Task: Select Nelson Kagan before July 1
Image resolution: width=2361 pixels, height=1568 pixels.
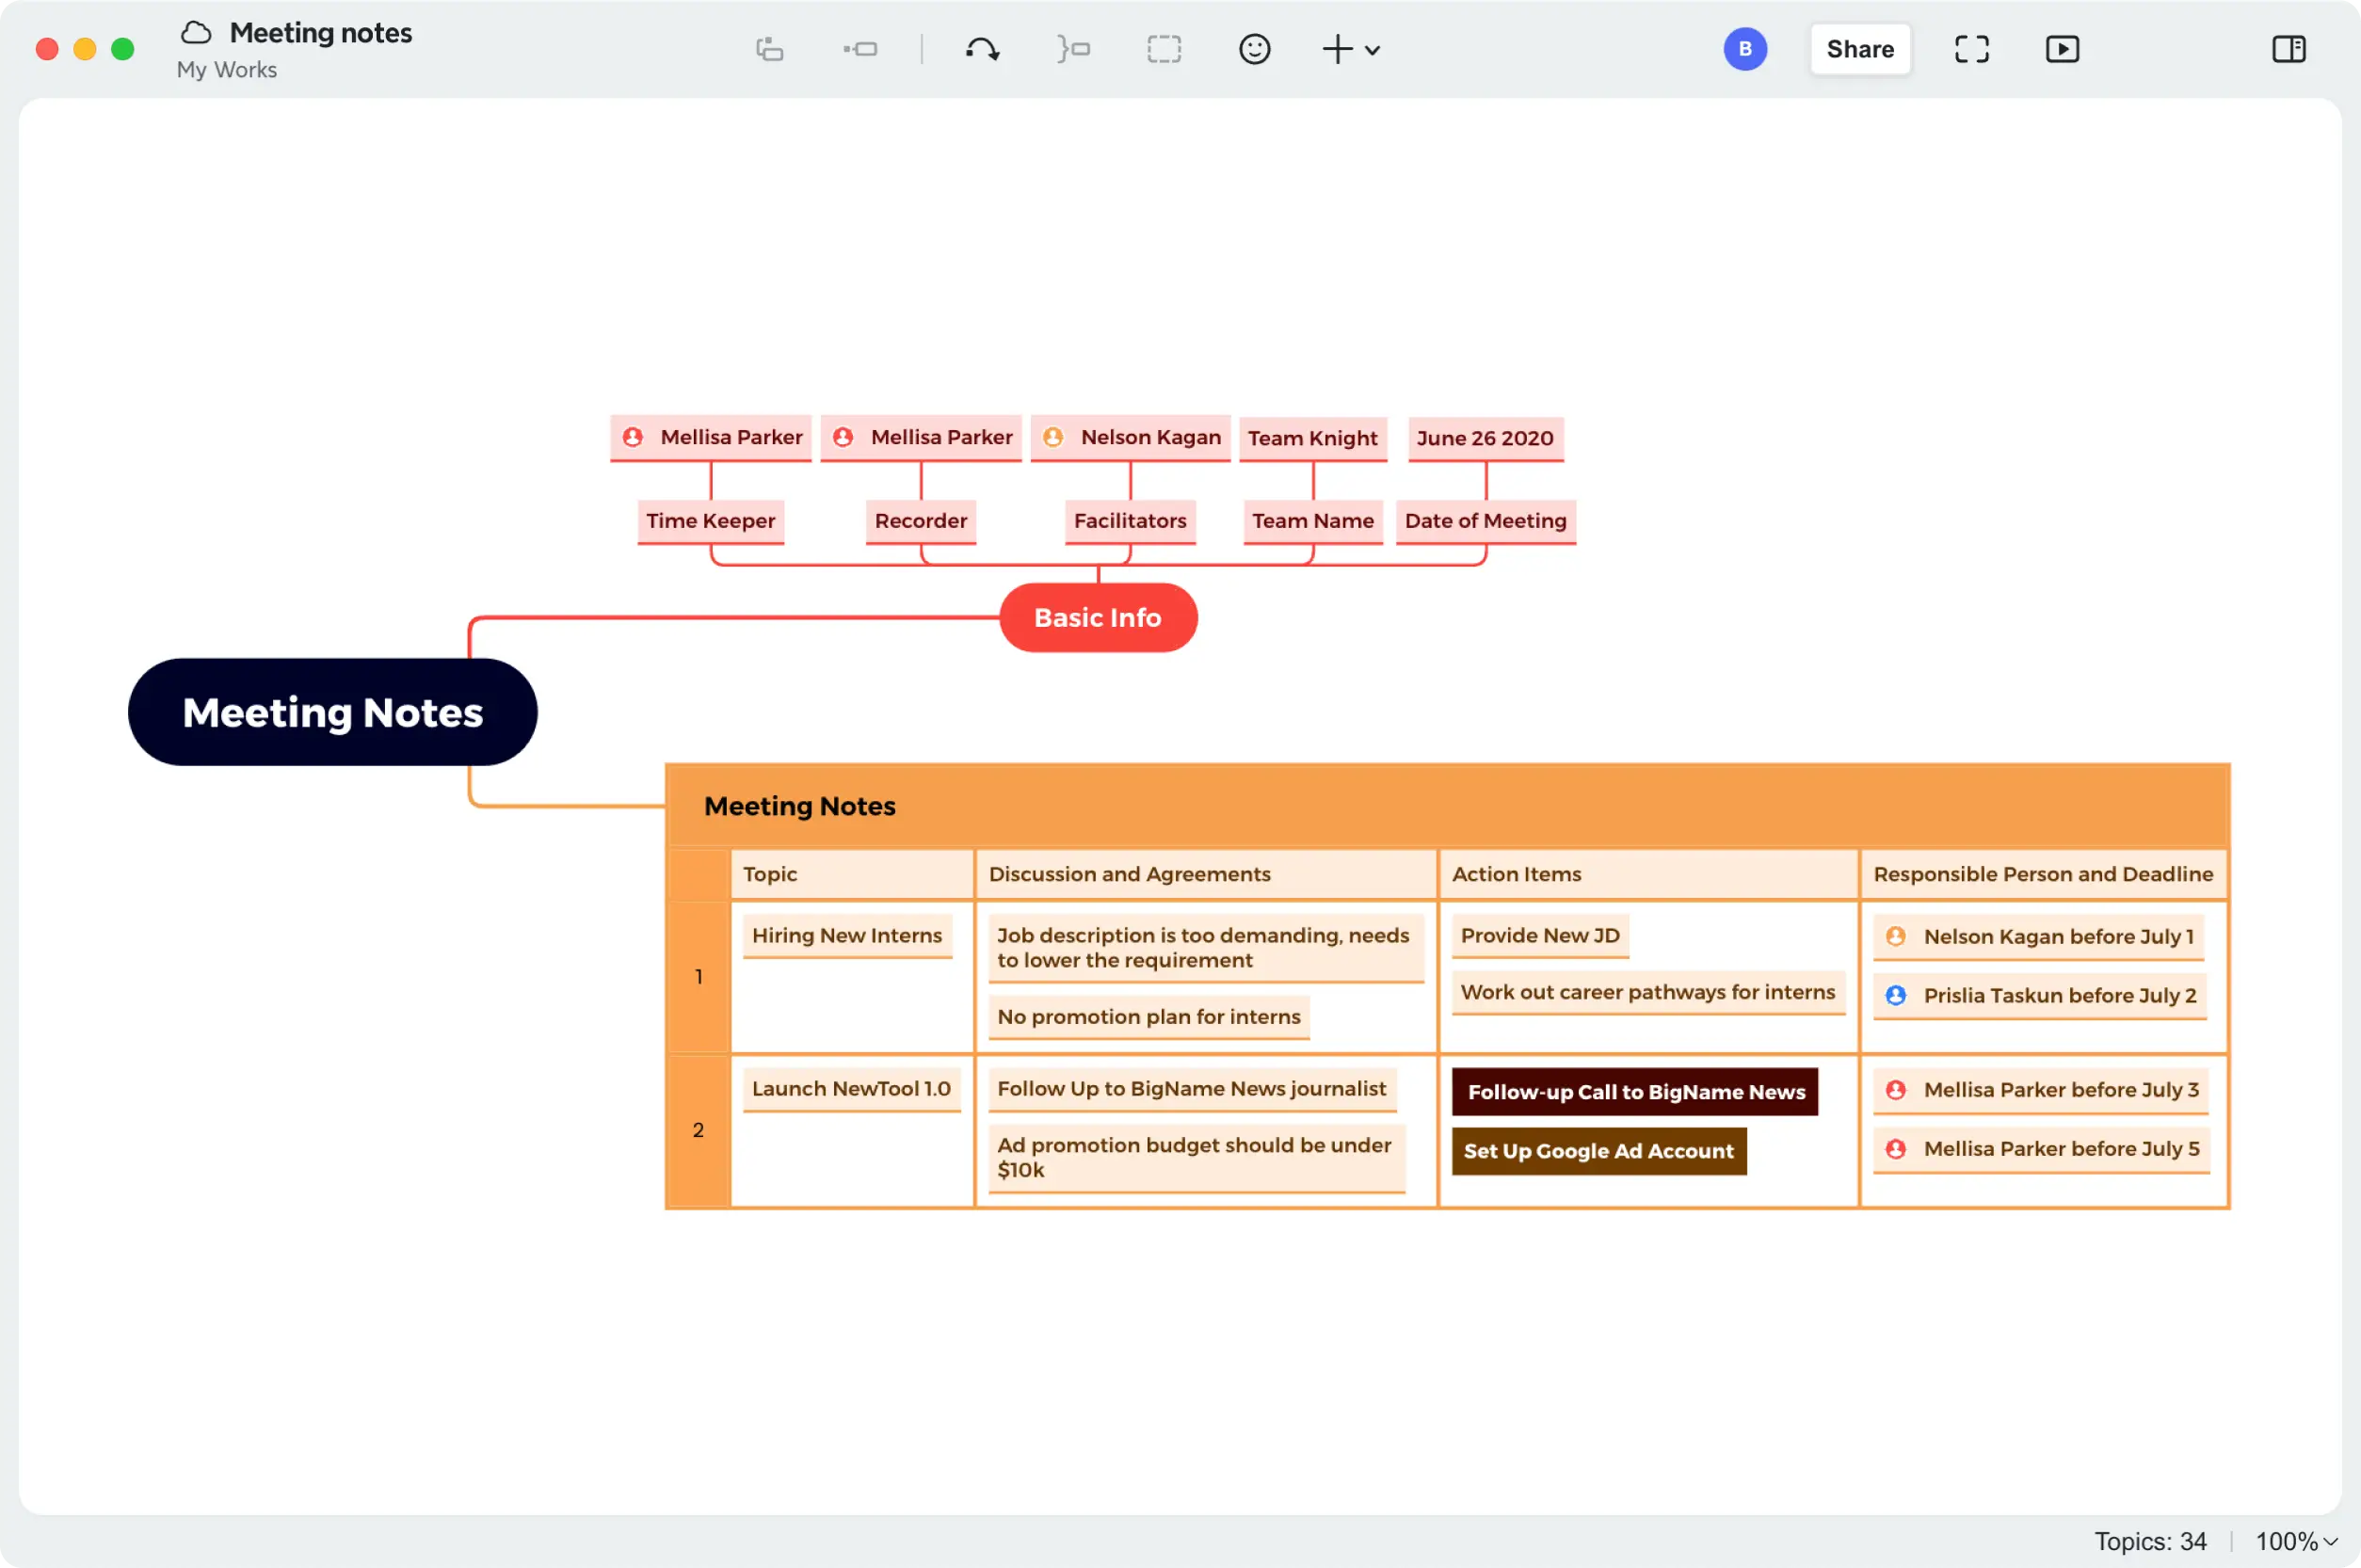Action: 2039,937
